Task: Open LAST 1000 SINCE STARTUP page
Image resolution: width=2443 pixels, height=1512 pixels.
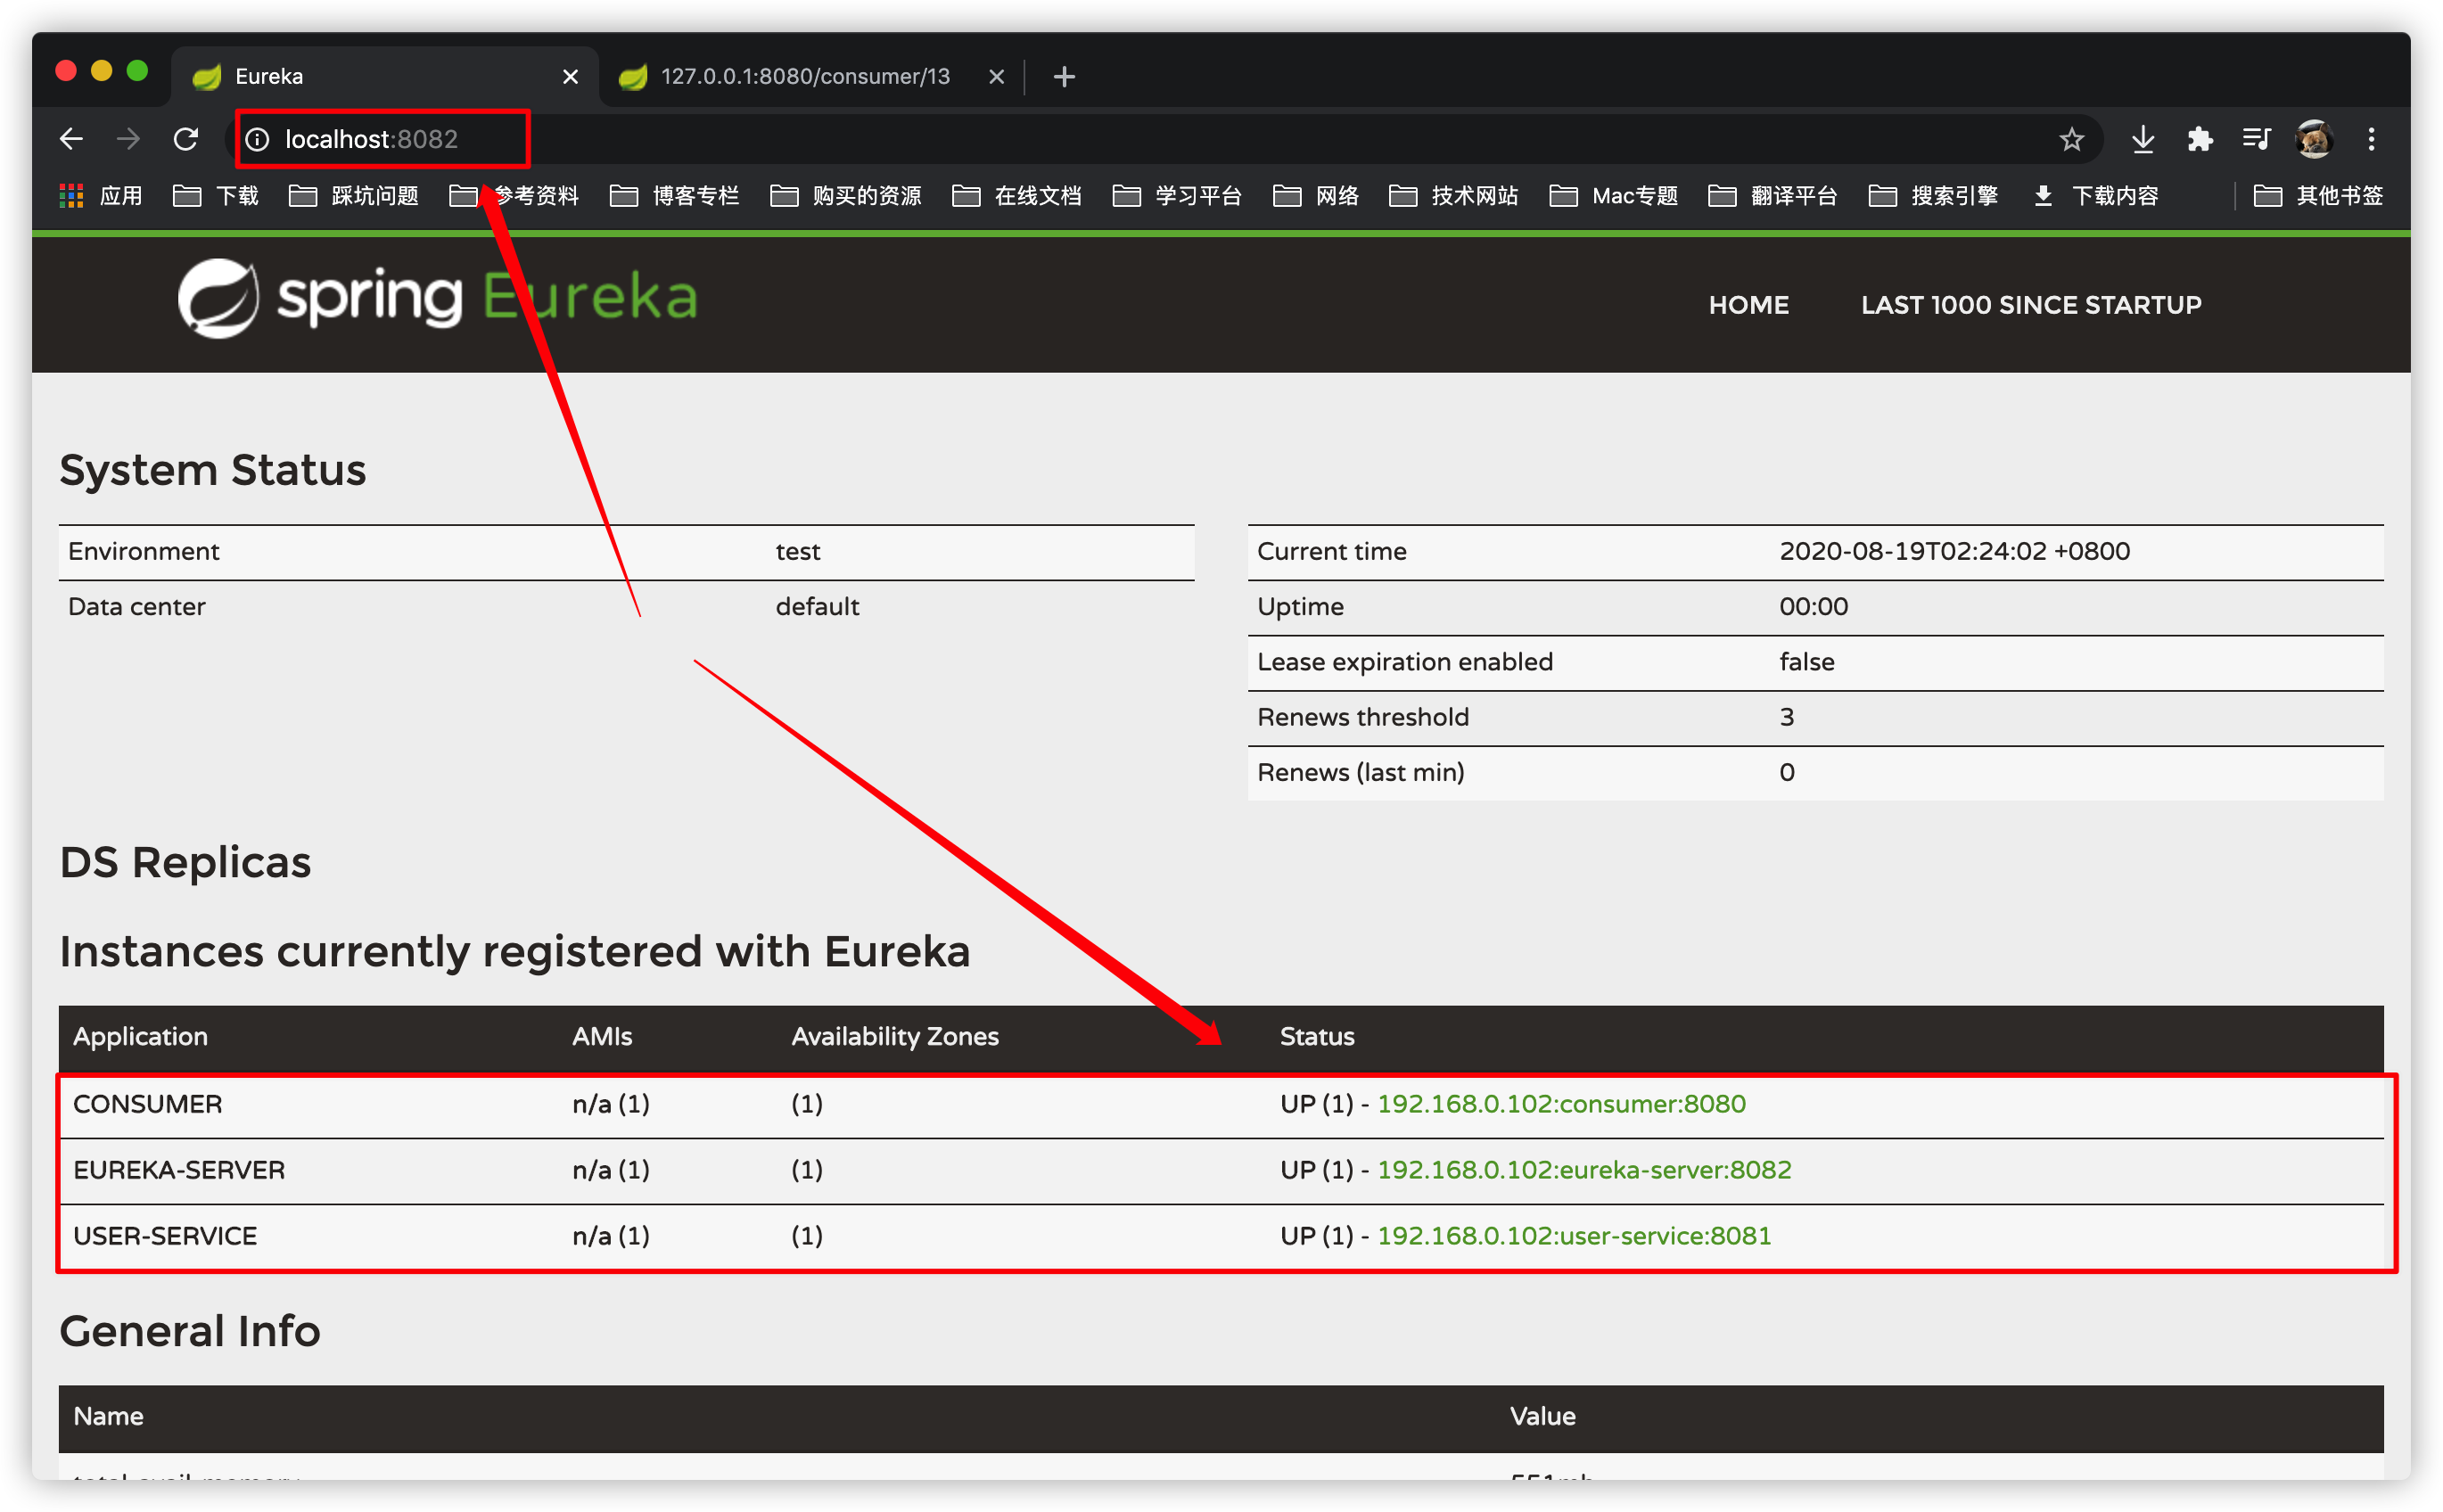Action: coord(2030,305)
